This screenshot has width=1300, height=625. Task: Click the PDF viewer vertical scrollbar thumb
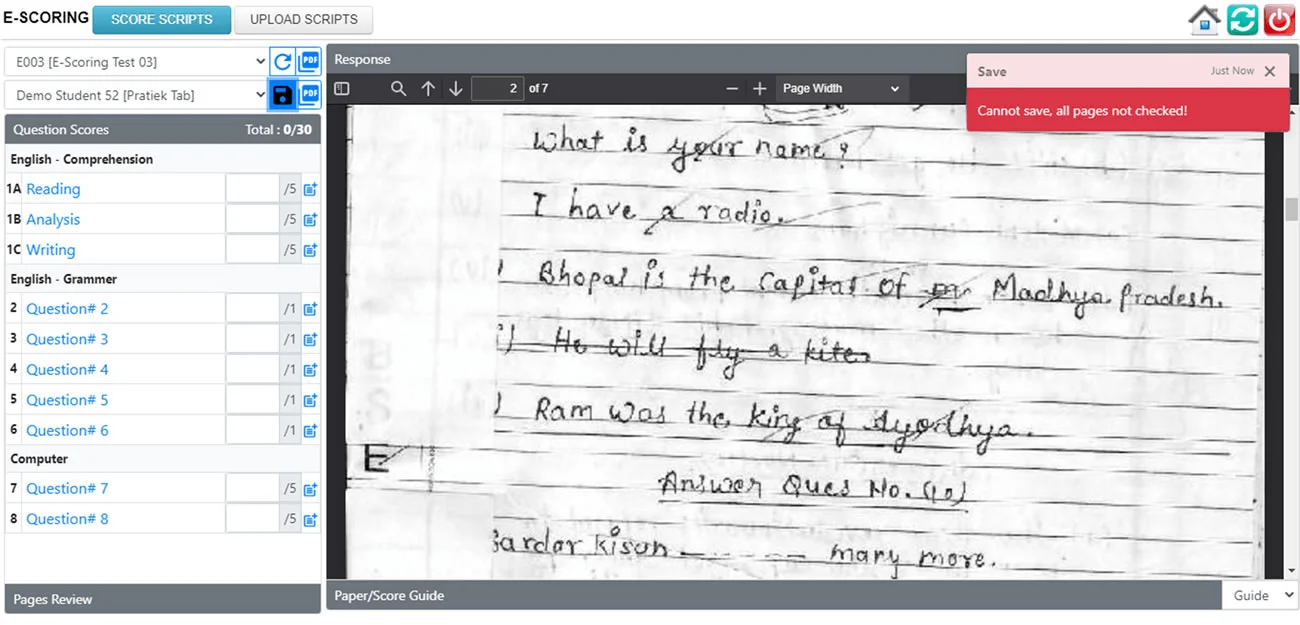[1291, 208]
